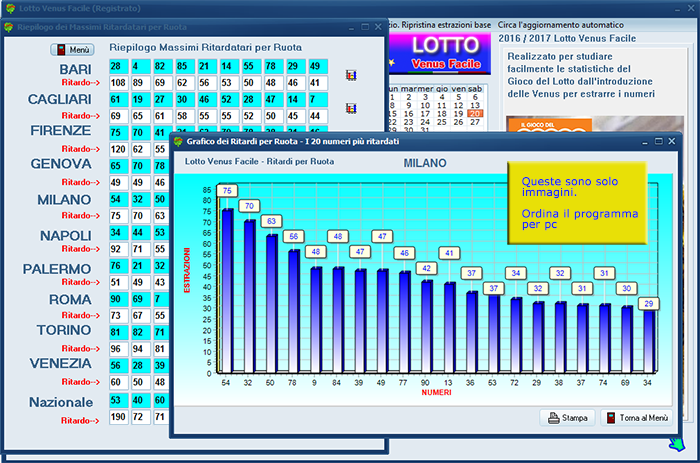Click the FIRENZE wheel label

(60, 130)
